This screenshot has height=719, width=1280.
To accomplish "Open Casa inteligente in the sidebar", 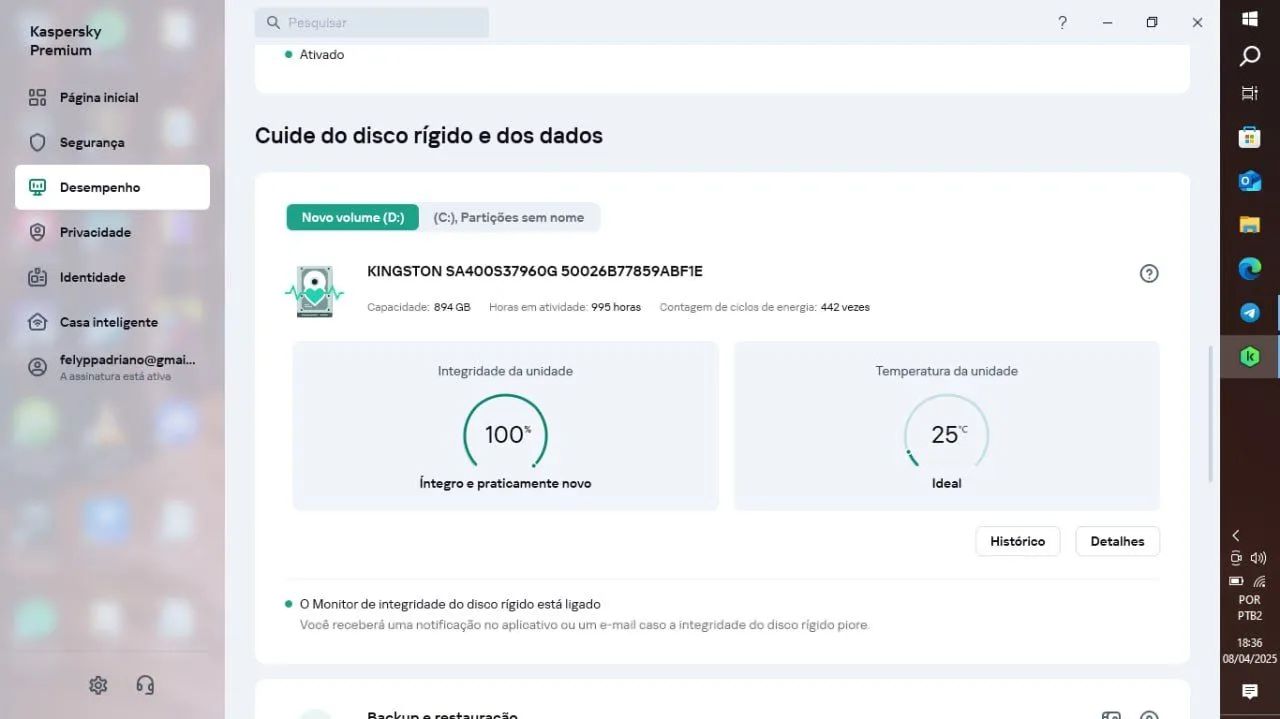I will (112, 322).
